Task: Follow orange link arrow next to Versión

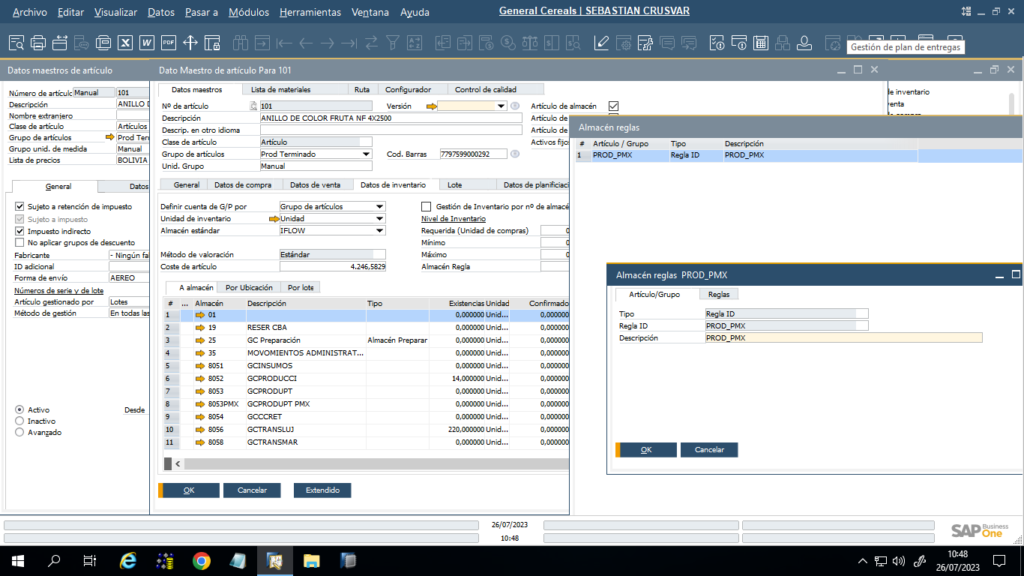Action: [431, 106]
